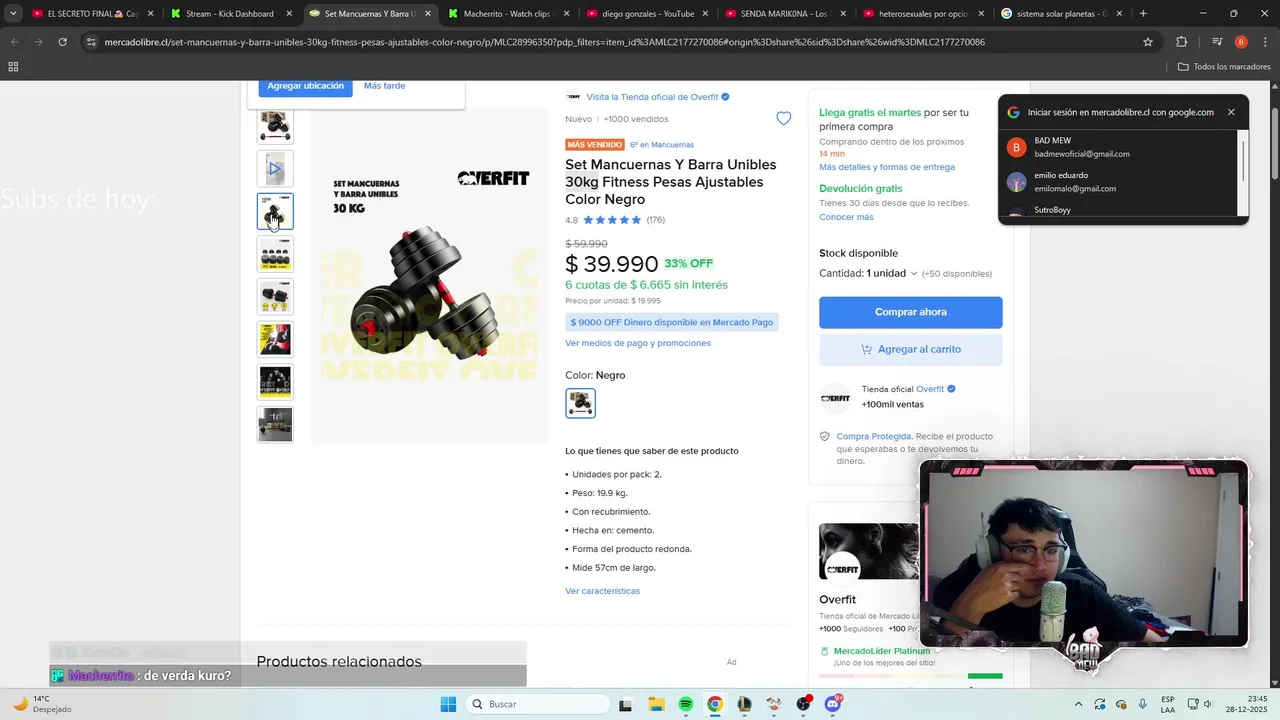This screenshot has width=1280, height=720.
Task: Reload the page in Chrome
Action: pyautogui.click(x=62, y=42)
